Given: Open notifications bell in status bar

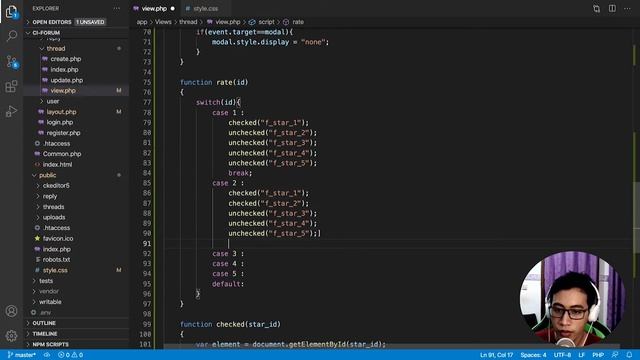Looking at the screenshot, I should pos(629,355).
